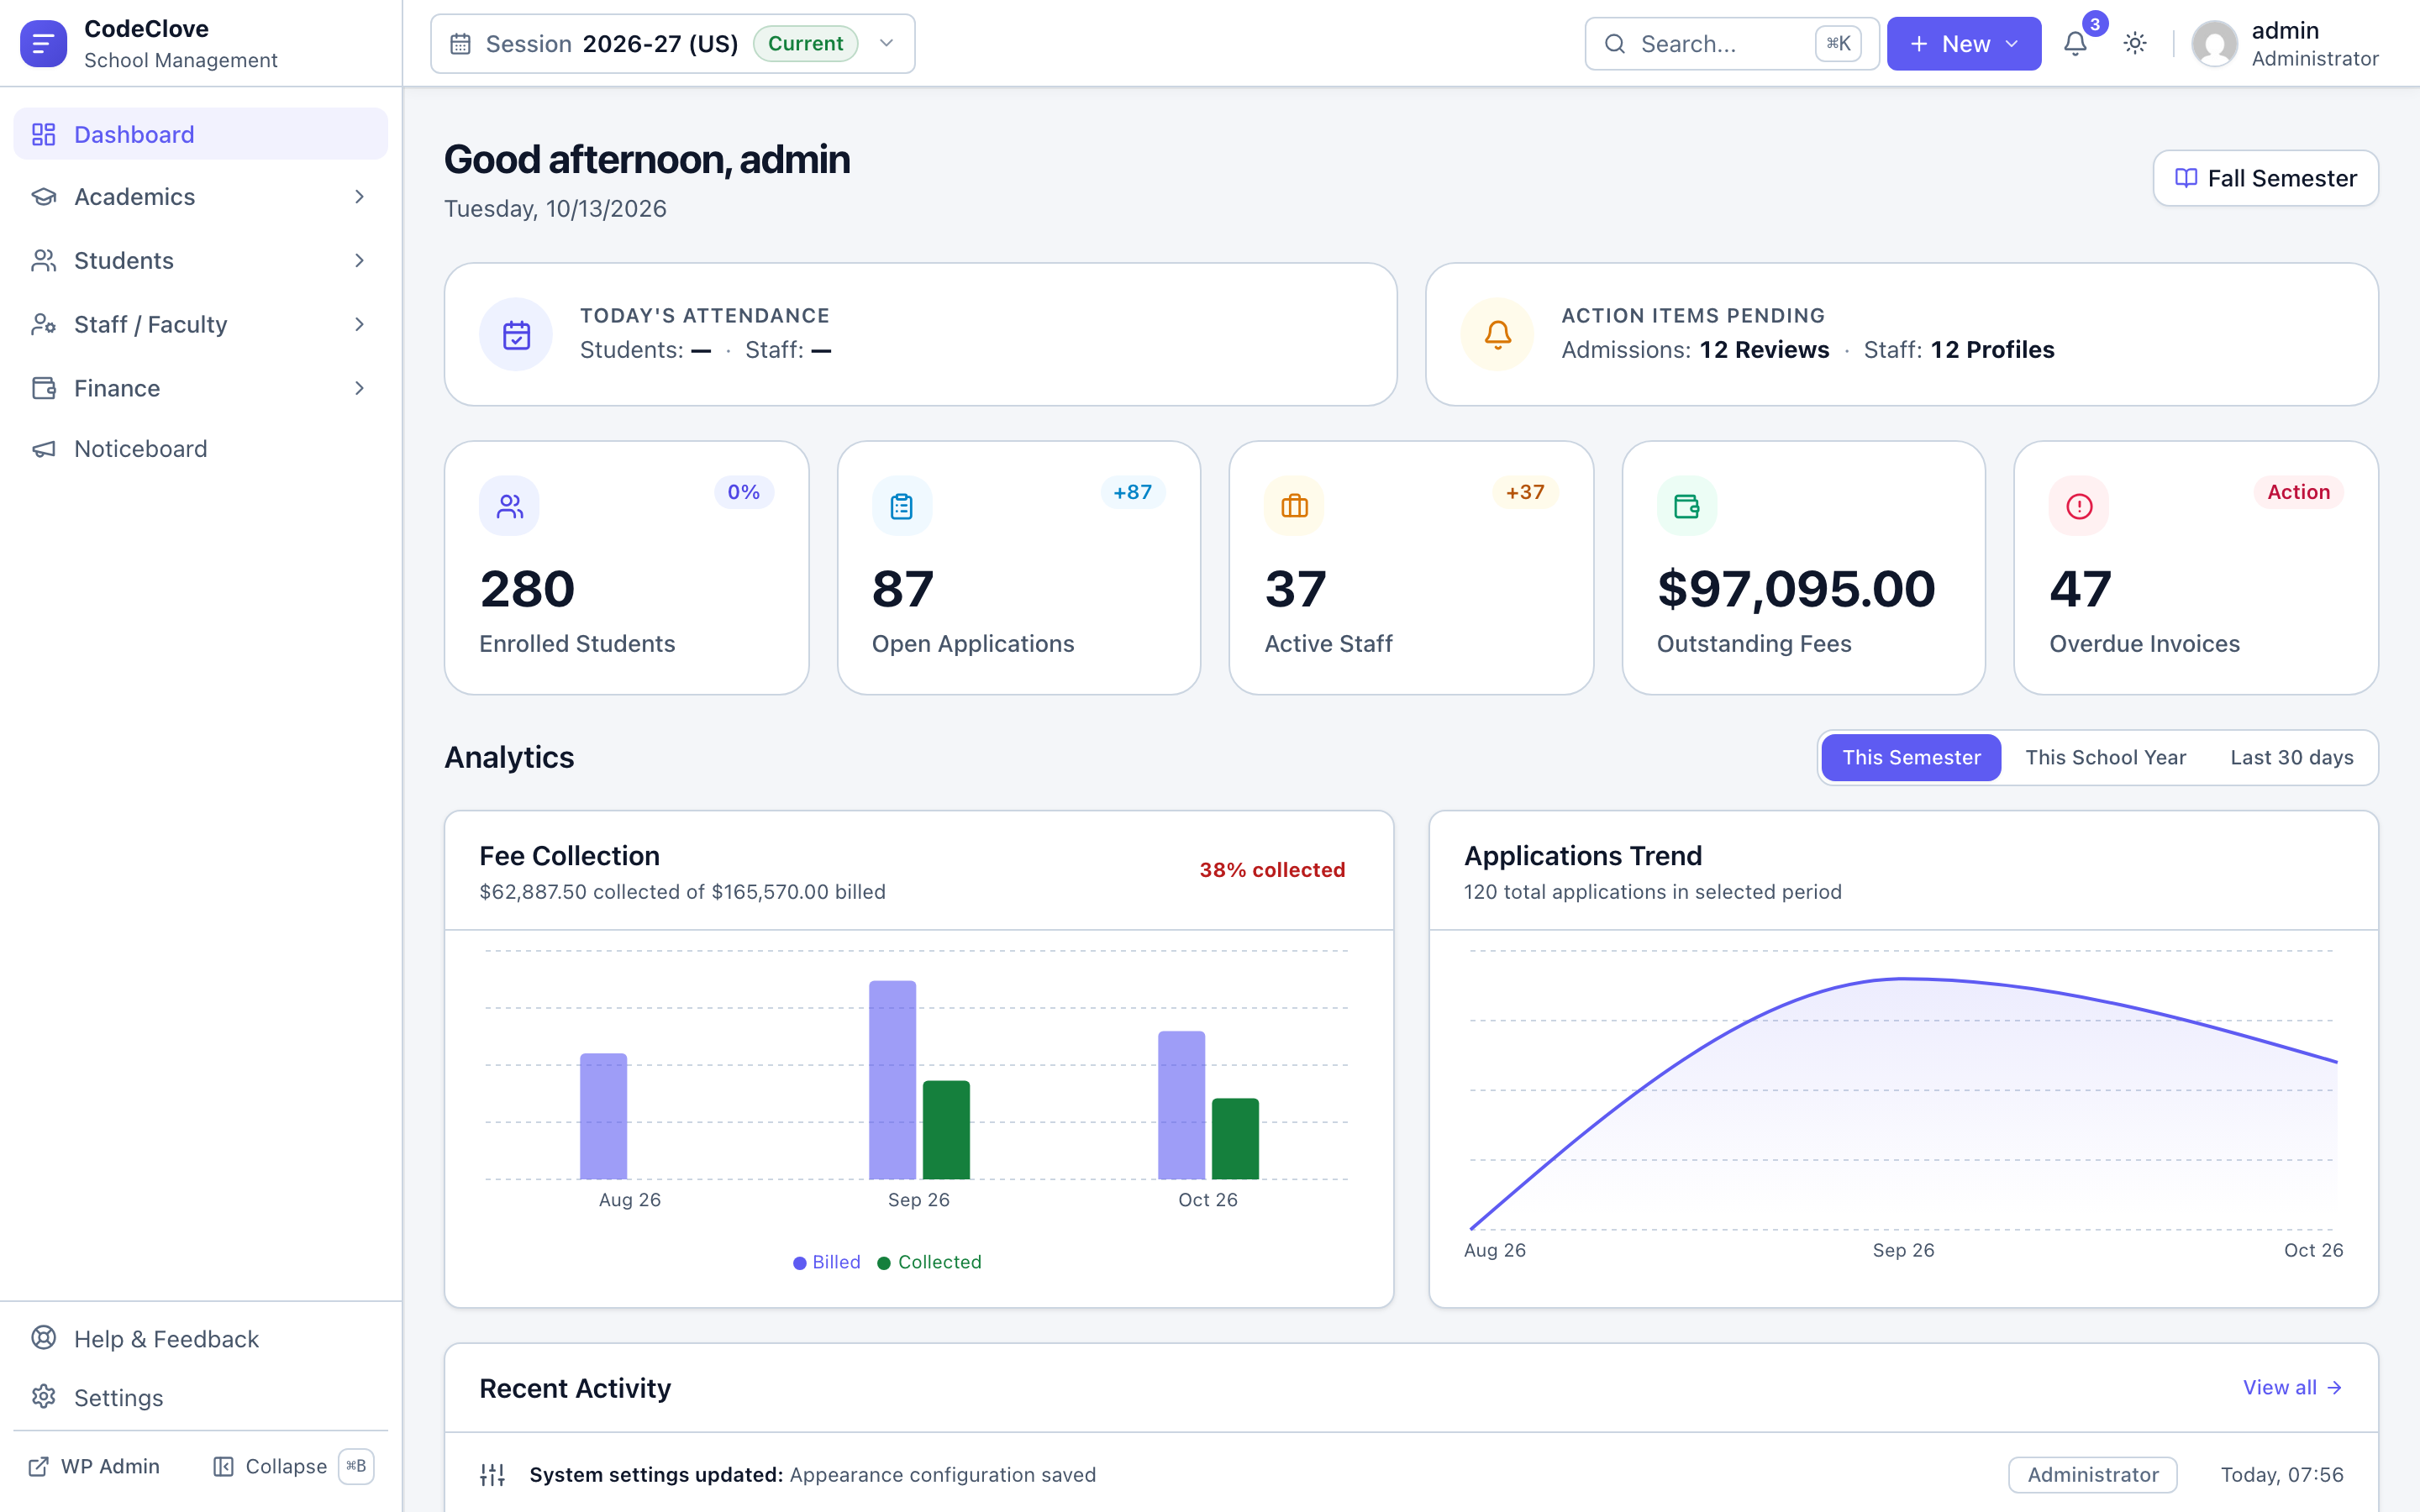Expand the Staff / Faculty section chevron
The image size is (2420, 1512).
(359, 325)
